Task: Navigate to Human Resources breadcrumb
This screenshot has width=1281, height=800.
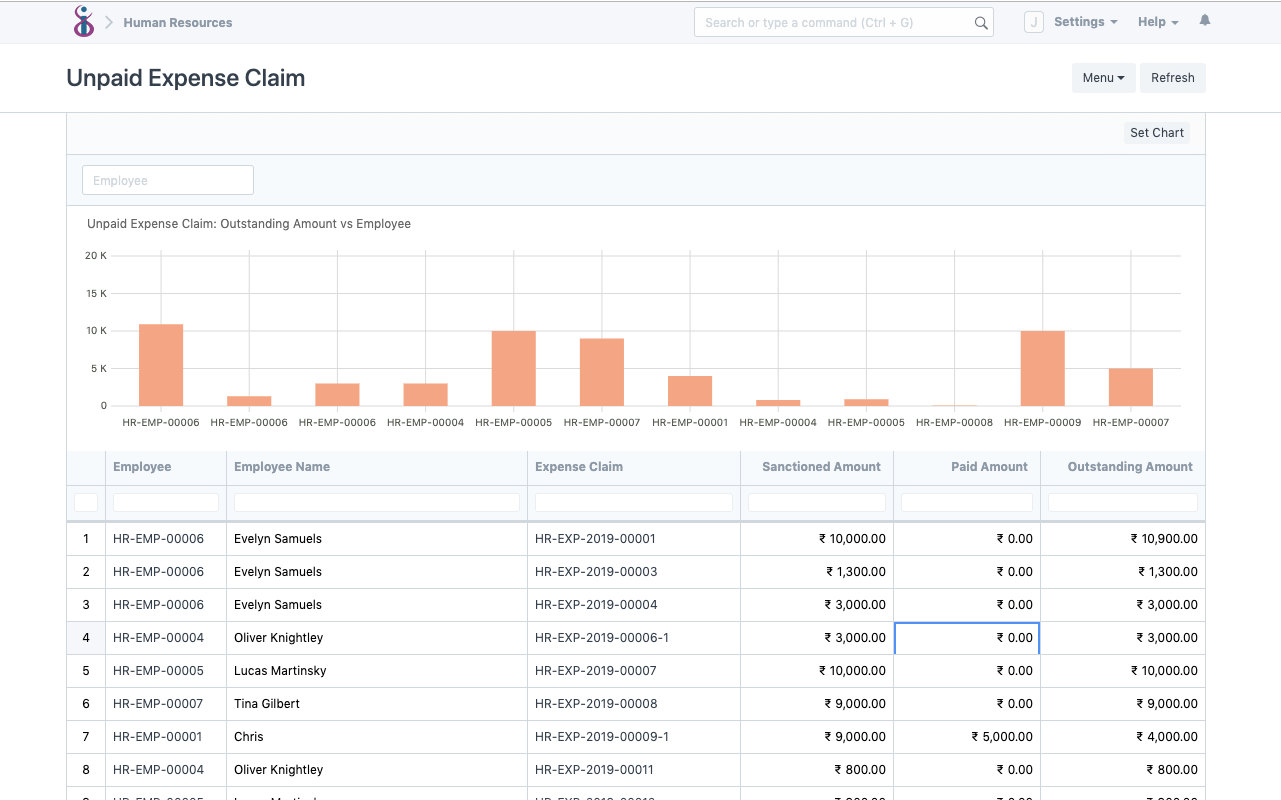Action: click(177, 21)
